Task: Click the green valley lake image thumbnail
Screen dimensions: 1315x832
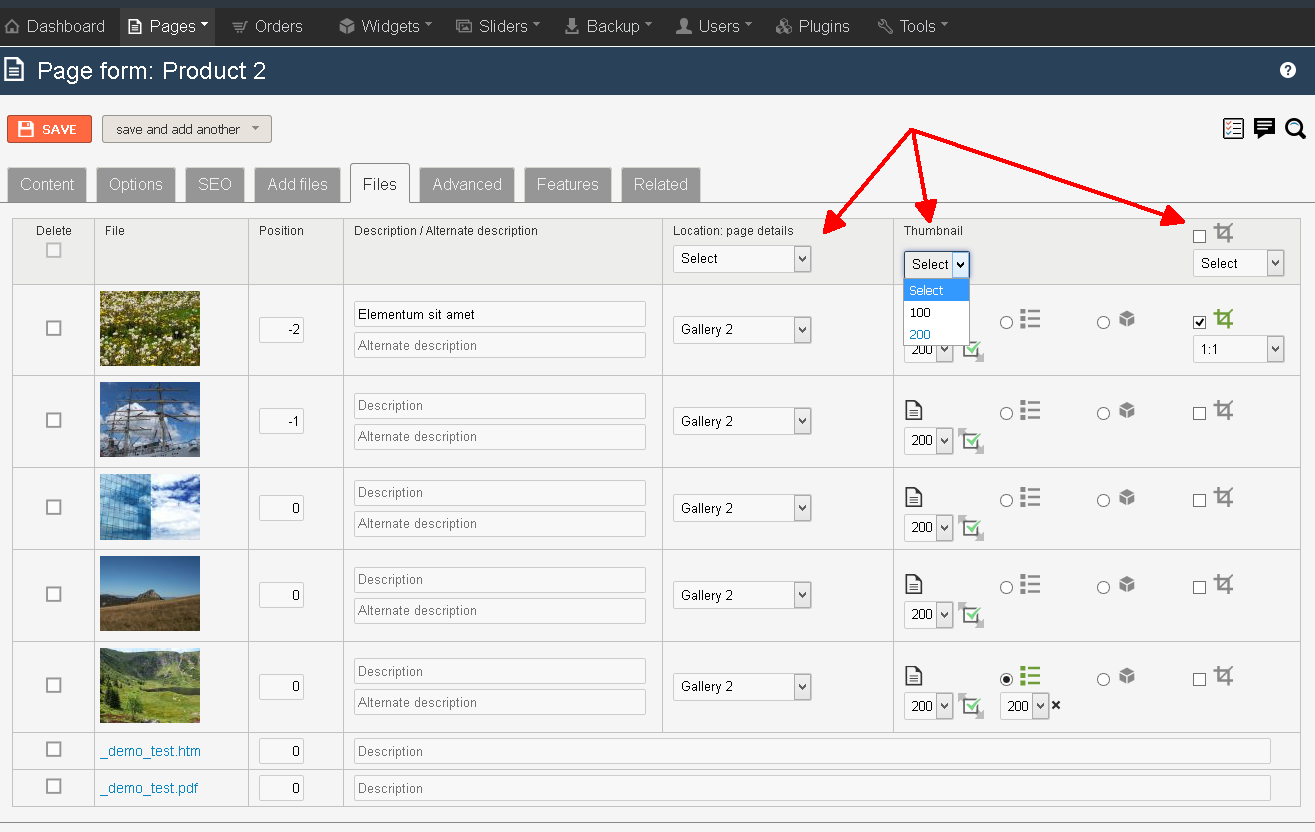Action: coord(150,685)
